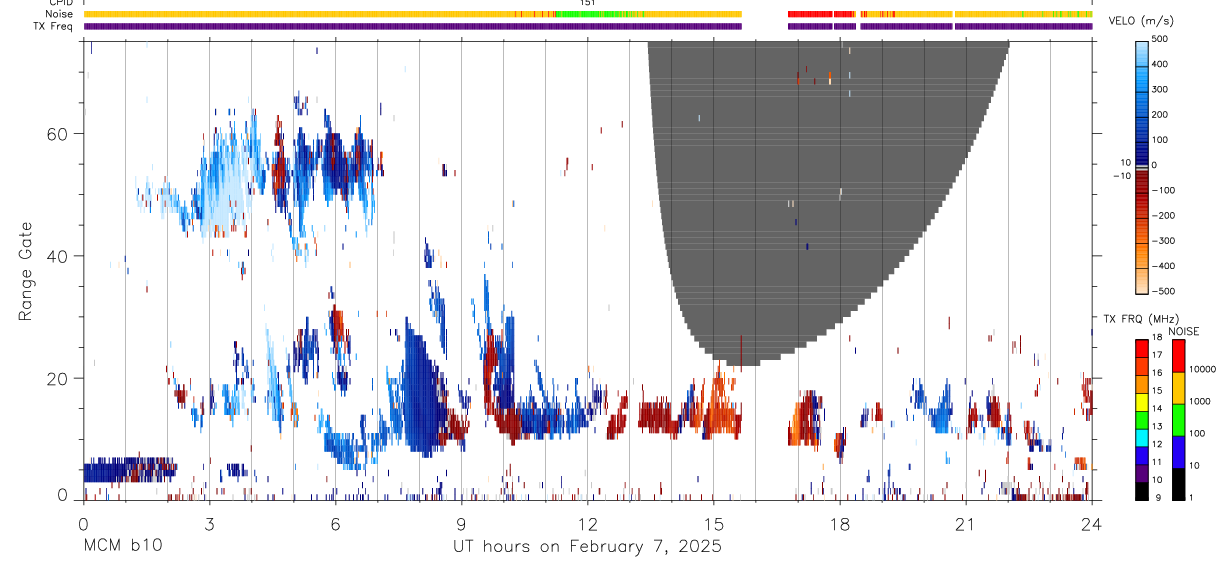The height and width of the screenshot is (567, 1228).
Task: Click the UT hours tick label 15
Action: click(713, 523)
